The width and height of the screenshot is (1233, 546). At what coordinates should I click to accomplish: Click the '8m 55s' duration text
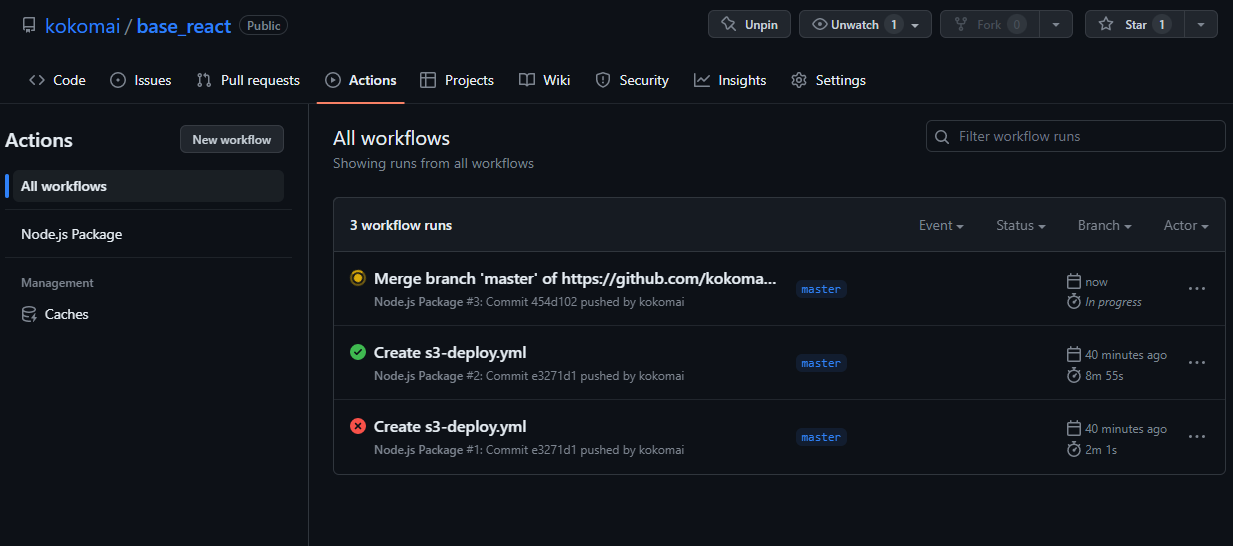[1104, 376]
